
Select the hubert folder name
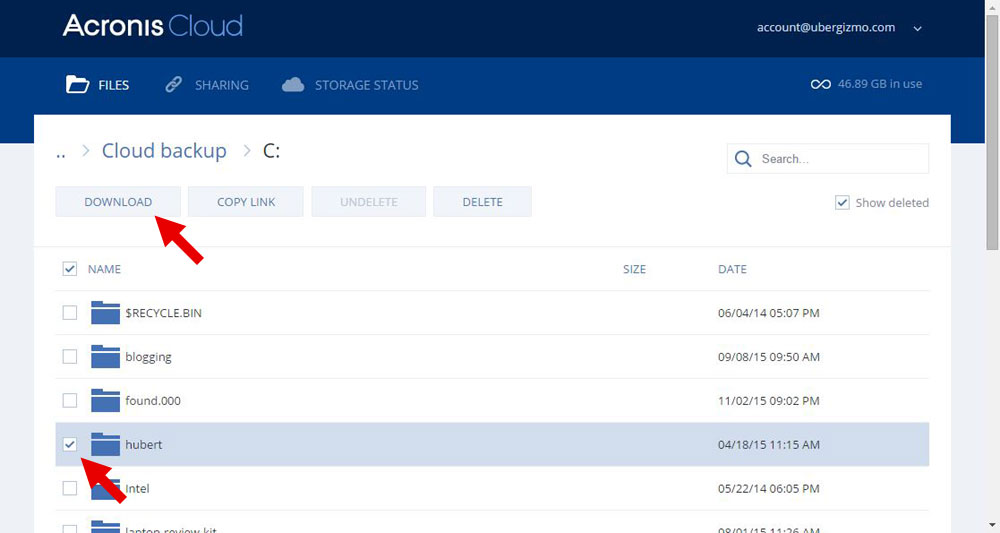143,444
